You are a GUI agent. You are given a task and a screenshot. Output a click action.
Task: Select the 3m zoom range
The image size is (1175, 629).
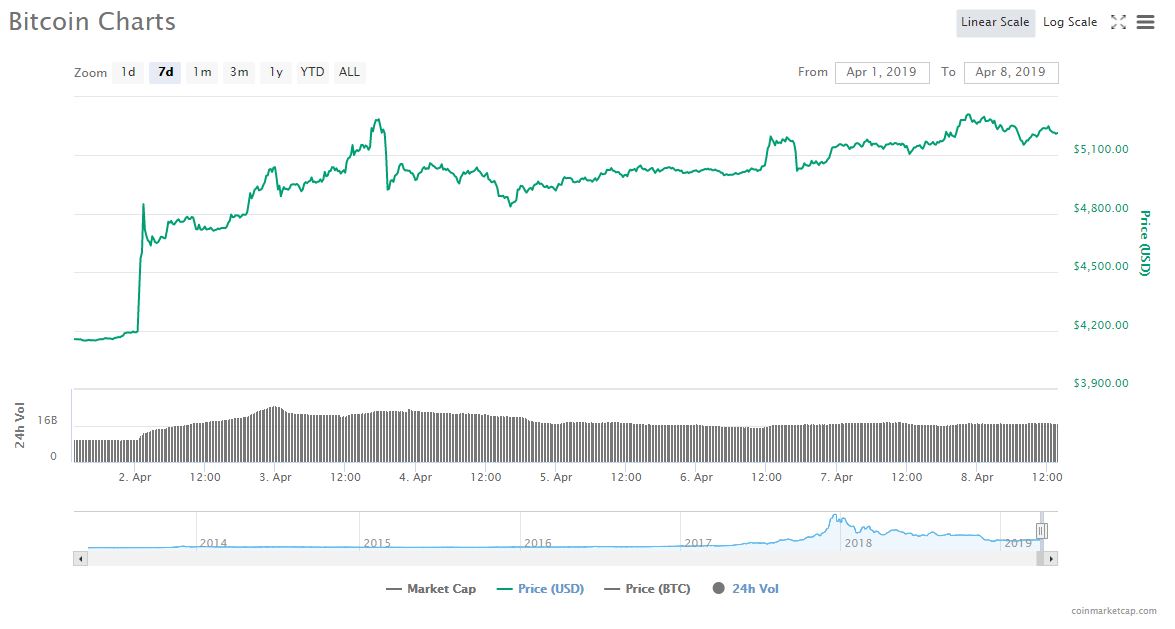click(x=238, y=72)
